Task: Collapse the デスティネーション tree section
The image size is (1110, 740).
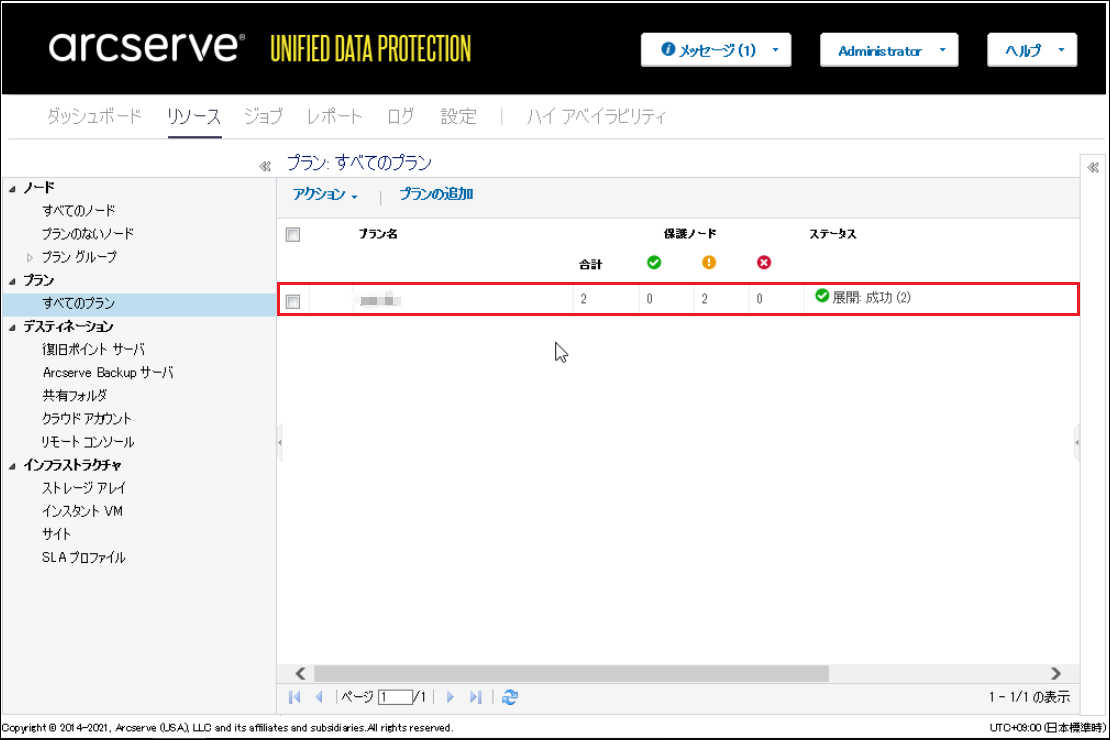Action: pos(12,327)
